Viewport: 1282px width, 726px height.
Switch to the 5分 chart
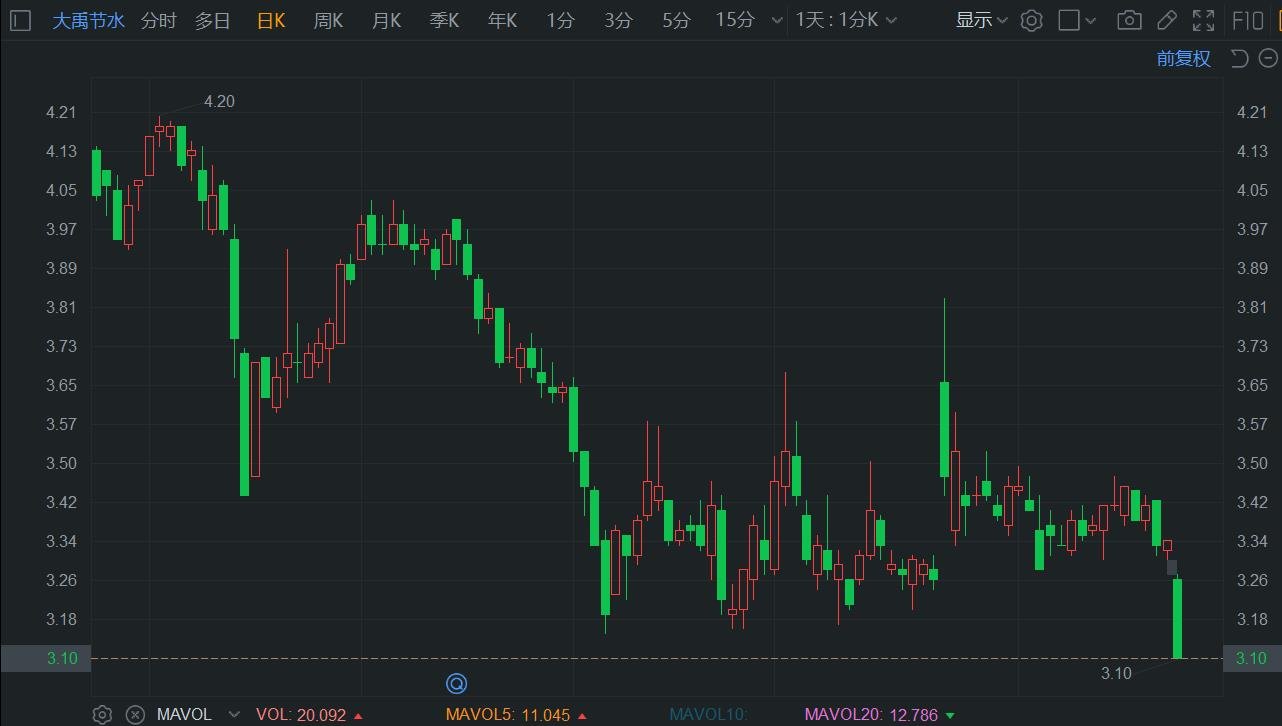click(x=676, y=20)
